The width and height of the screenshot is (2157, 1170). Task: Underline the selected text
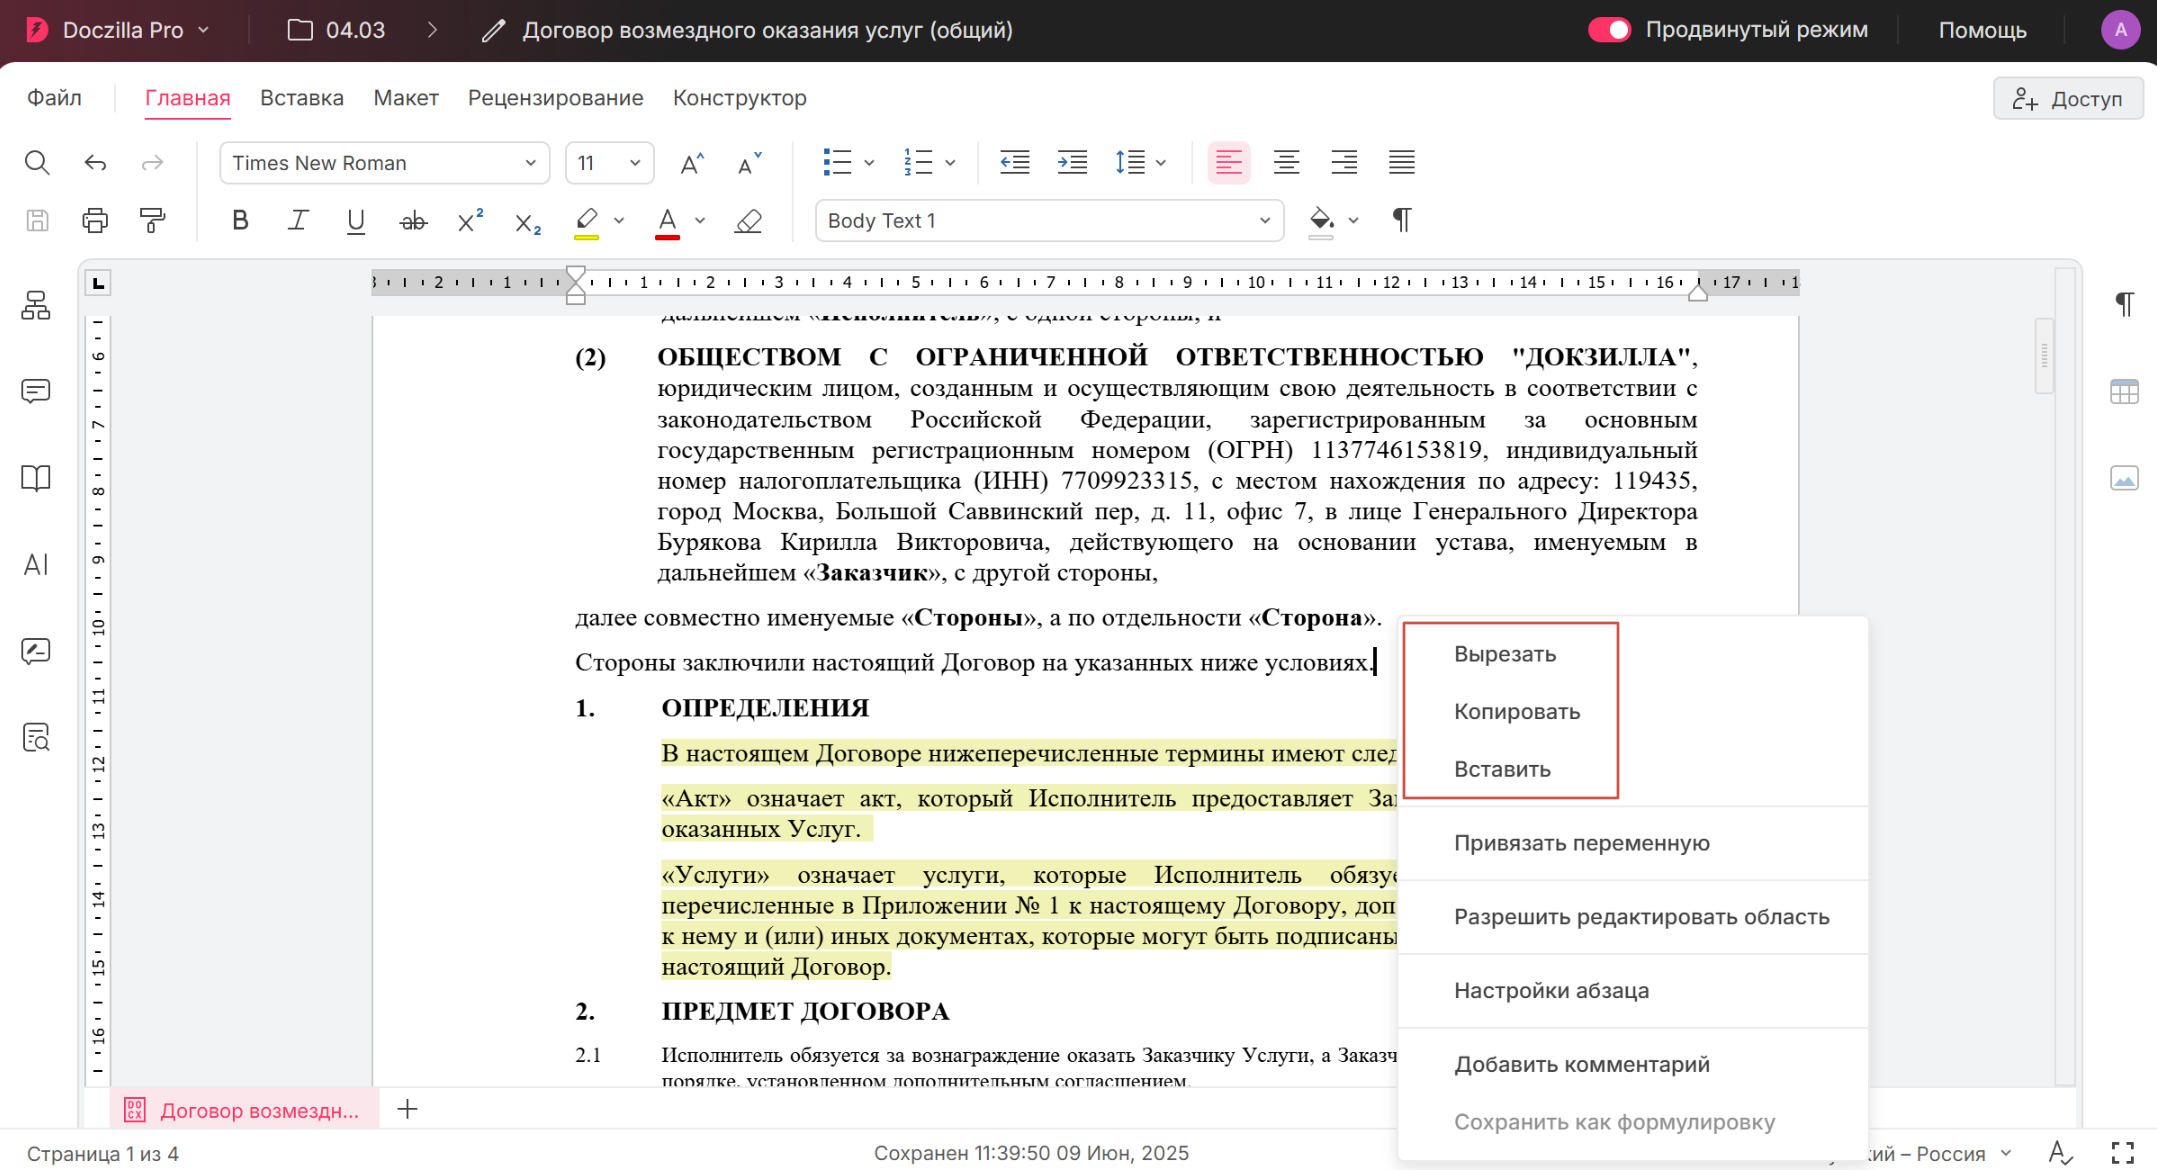pyautogui.click(x=356, y=221)
